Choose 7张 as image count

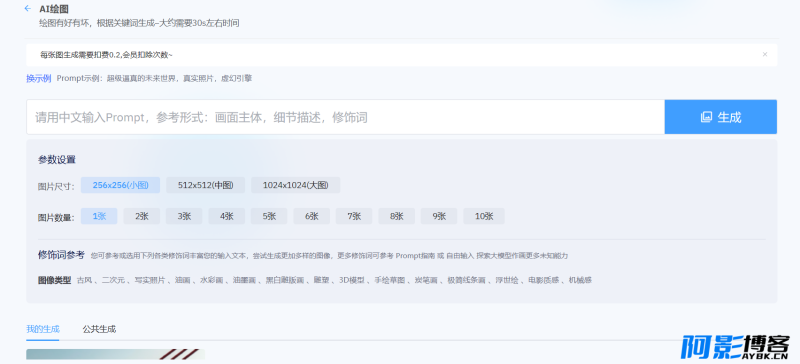[354, 216]
